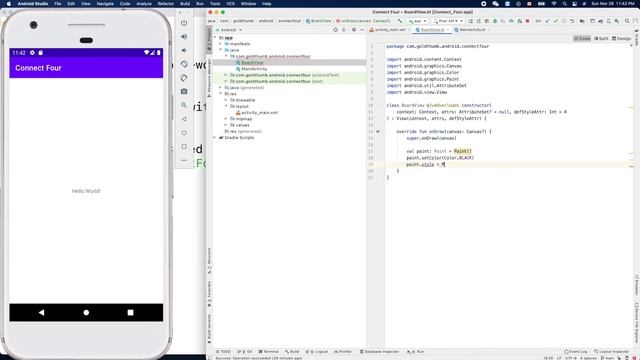This screenshot has width=640, height=360.
Task: Select the BoardView.kt editor tab
Action: 432,30
